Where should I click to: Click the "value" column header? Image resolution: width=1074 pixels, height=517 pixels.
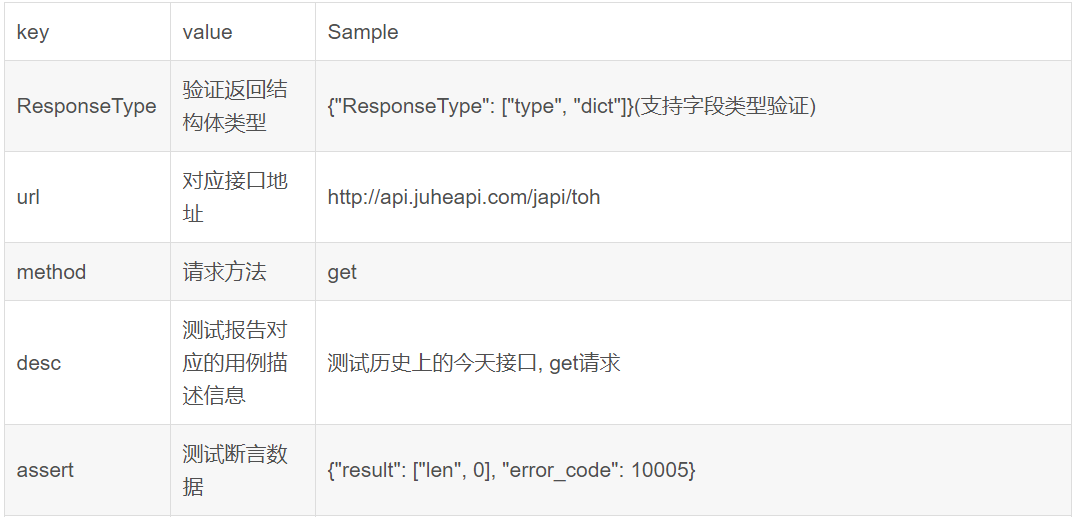pyautogui.click(x=207, y=32)
